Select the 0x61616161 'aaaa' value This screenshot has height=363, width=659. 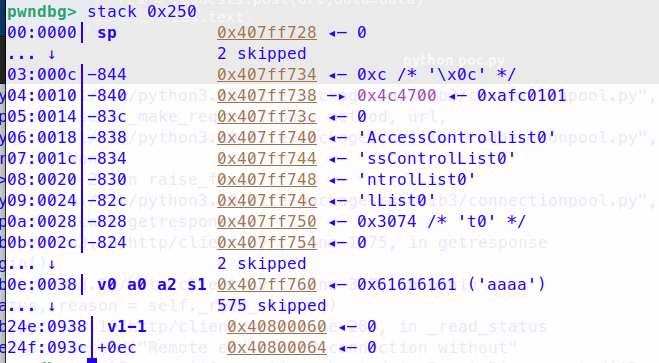tap(451, 285)
